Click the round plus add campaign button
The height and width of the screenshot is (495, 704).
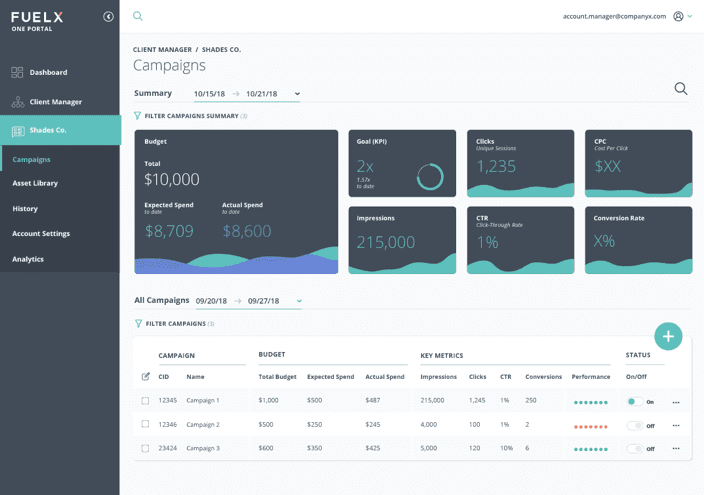pos(668,336)
